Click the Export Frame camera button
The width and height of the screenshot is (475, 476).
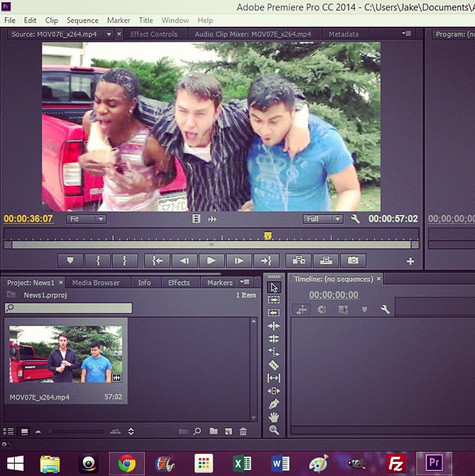(x=353, y=260)
